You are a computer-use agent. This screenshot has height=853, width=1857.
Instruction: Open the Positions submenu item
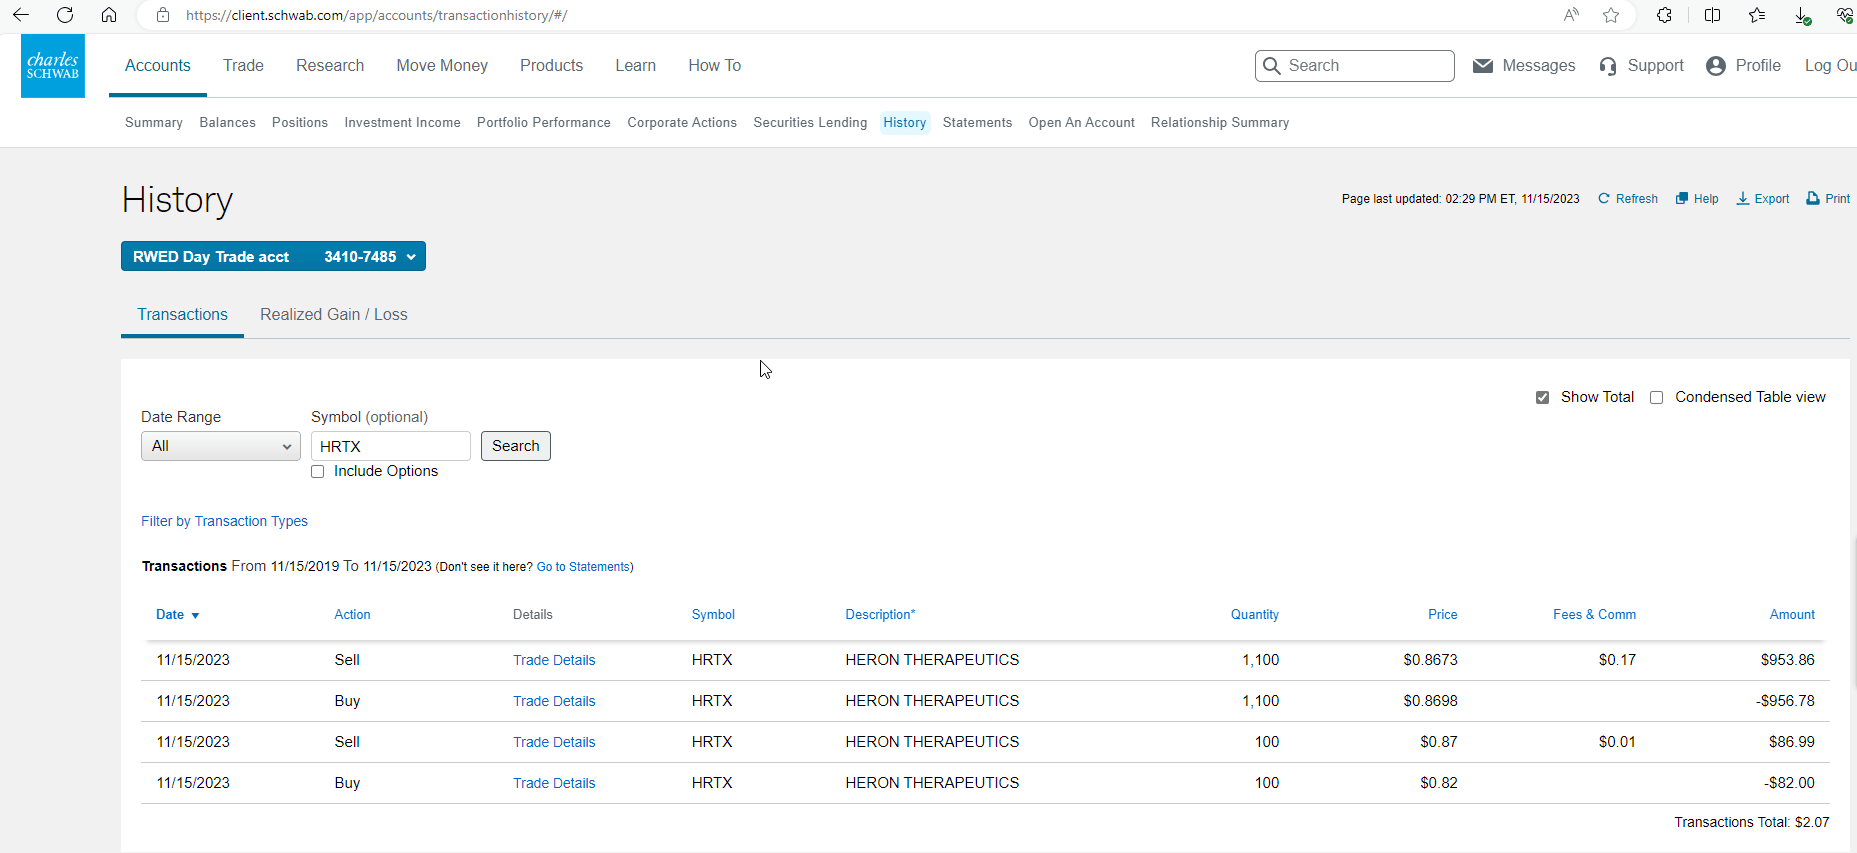tap(299, 123)
